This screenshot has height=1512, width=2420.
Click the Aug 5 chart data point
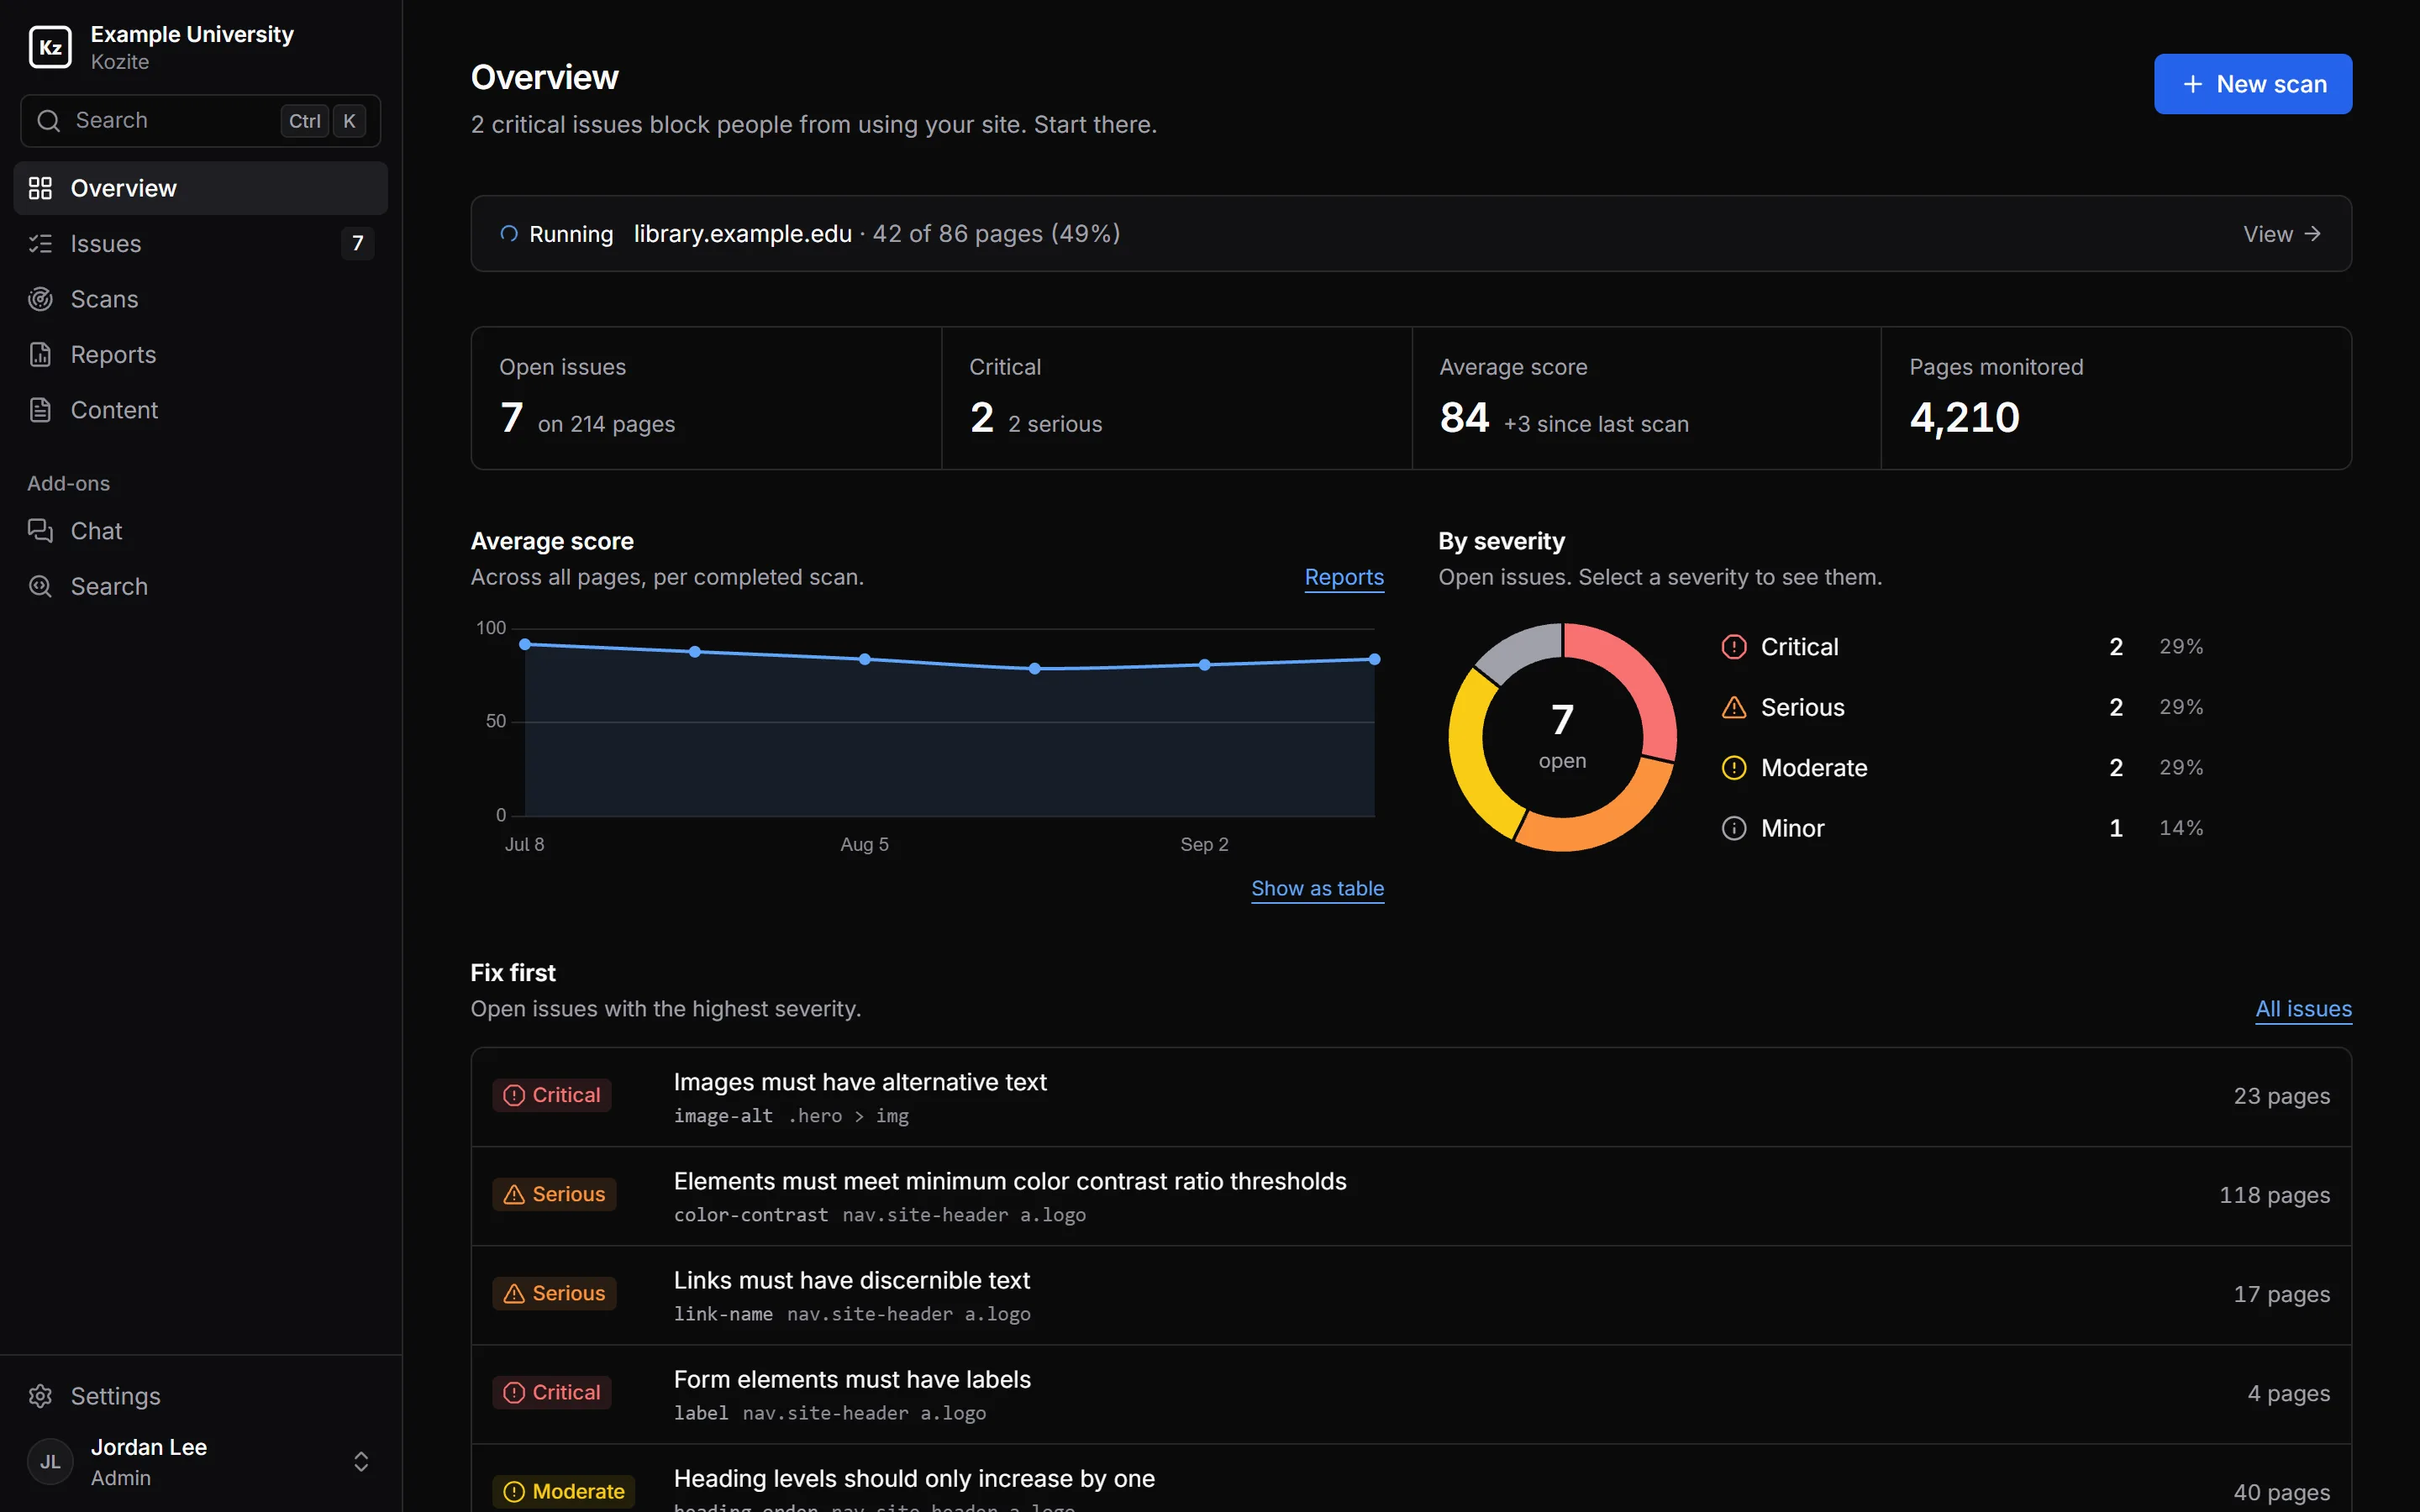point(865,659)
